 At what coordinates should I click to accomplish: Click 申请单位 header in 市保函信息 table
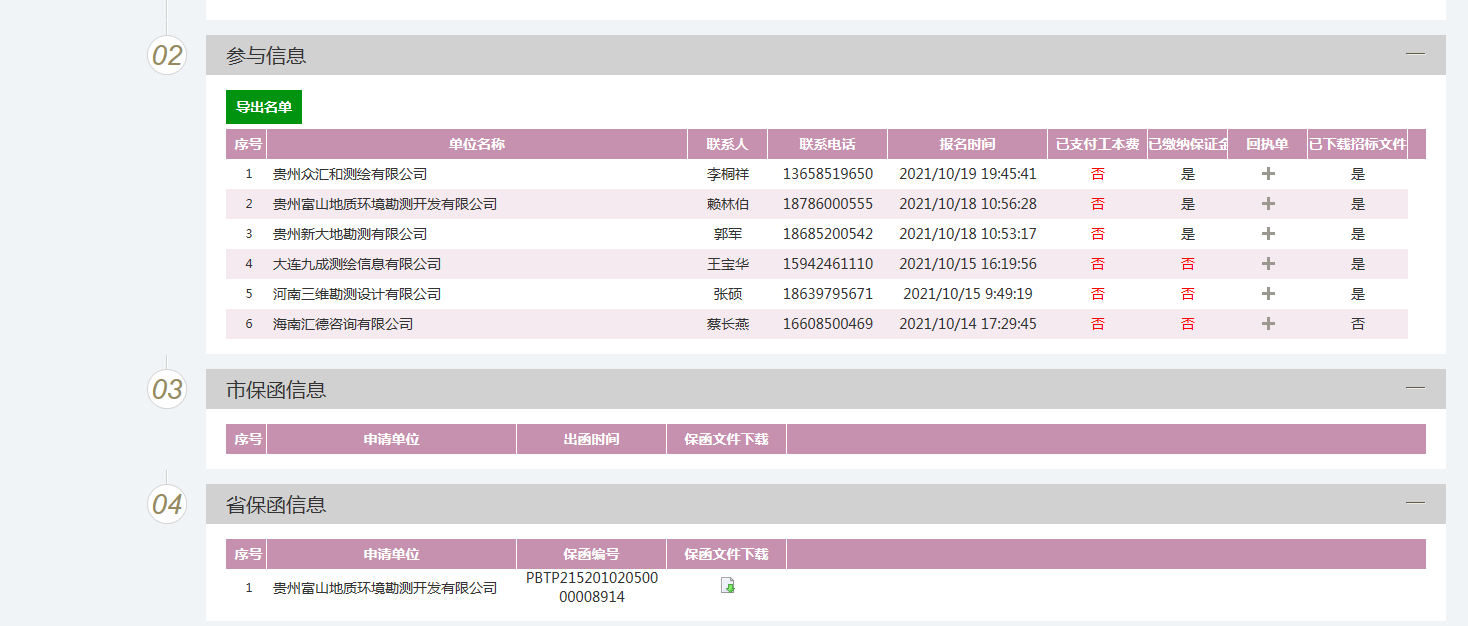point(391,439)
